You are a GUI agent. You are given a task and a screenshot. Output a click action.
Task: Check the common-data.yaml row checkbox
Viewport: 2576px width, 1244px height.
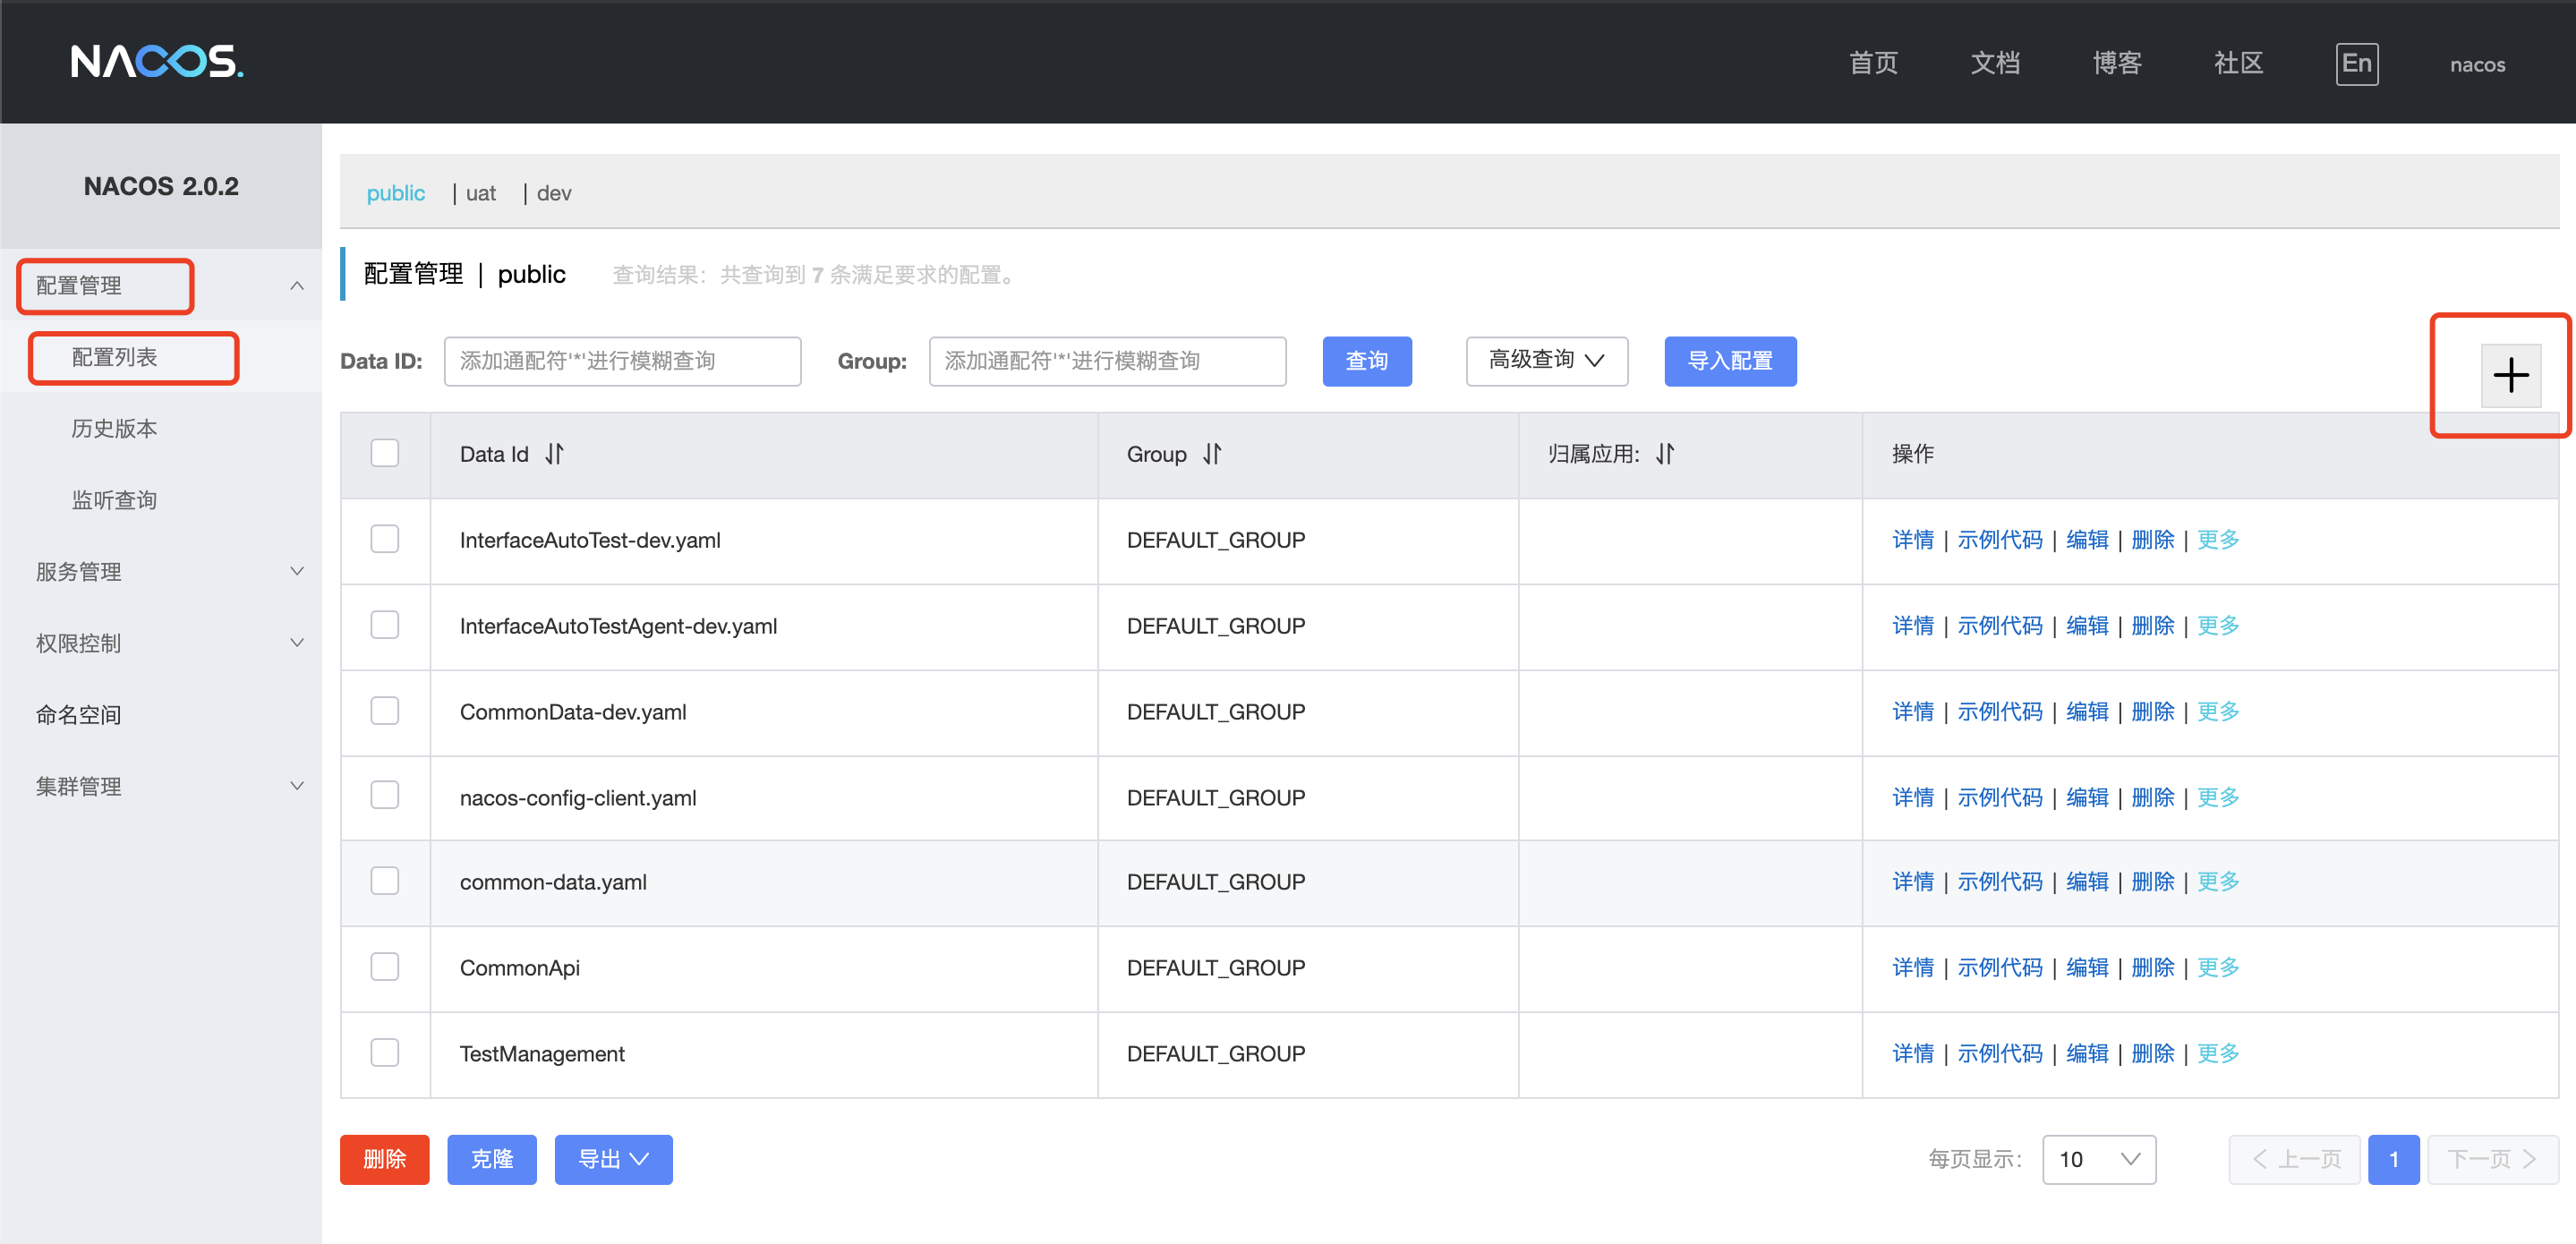(x=385, y=881)
